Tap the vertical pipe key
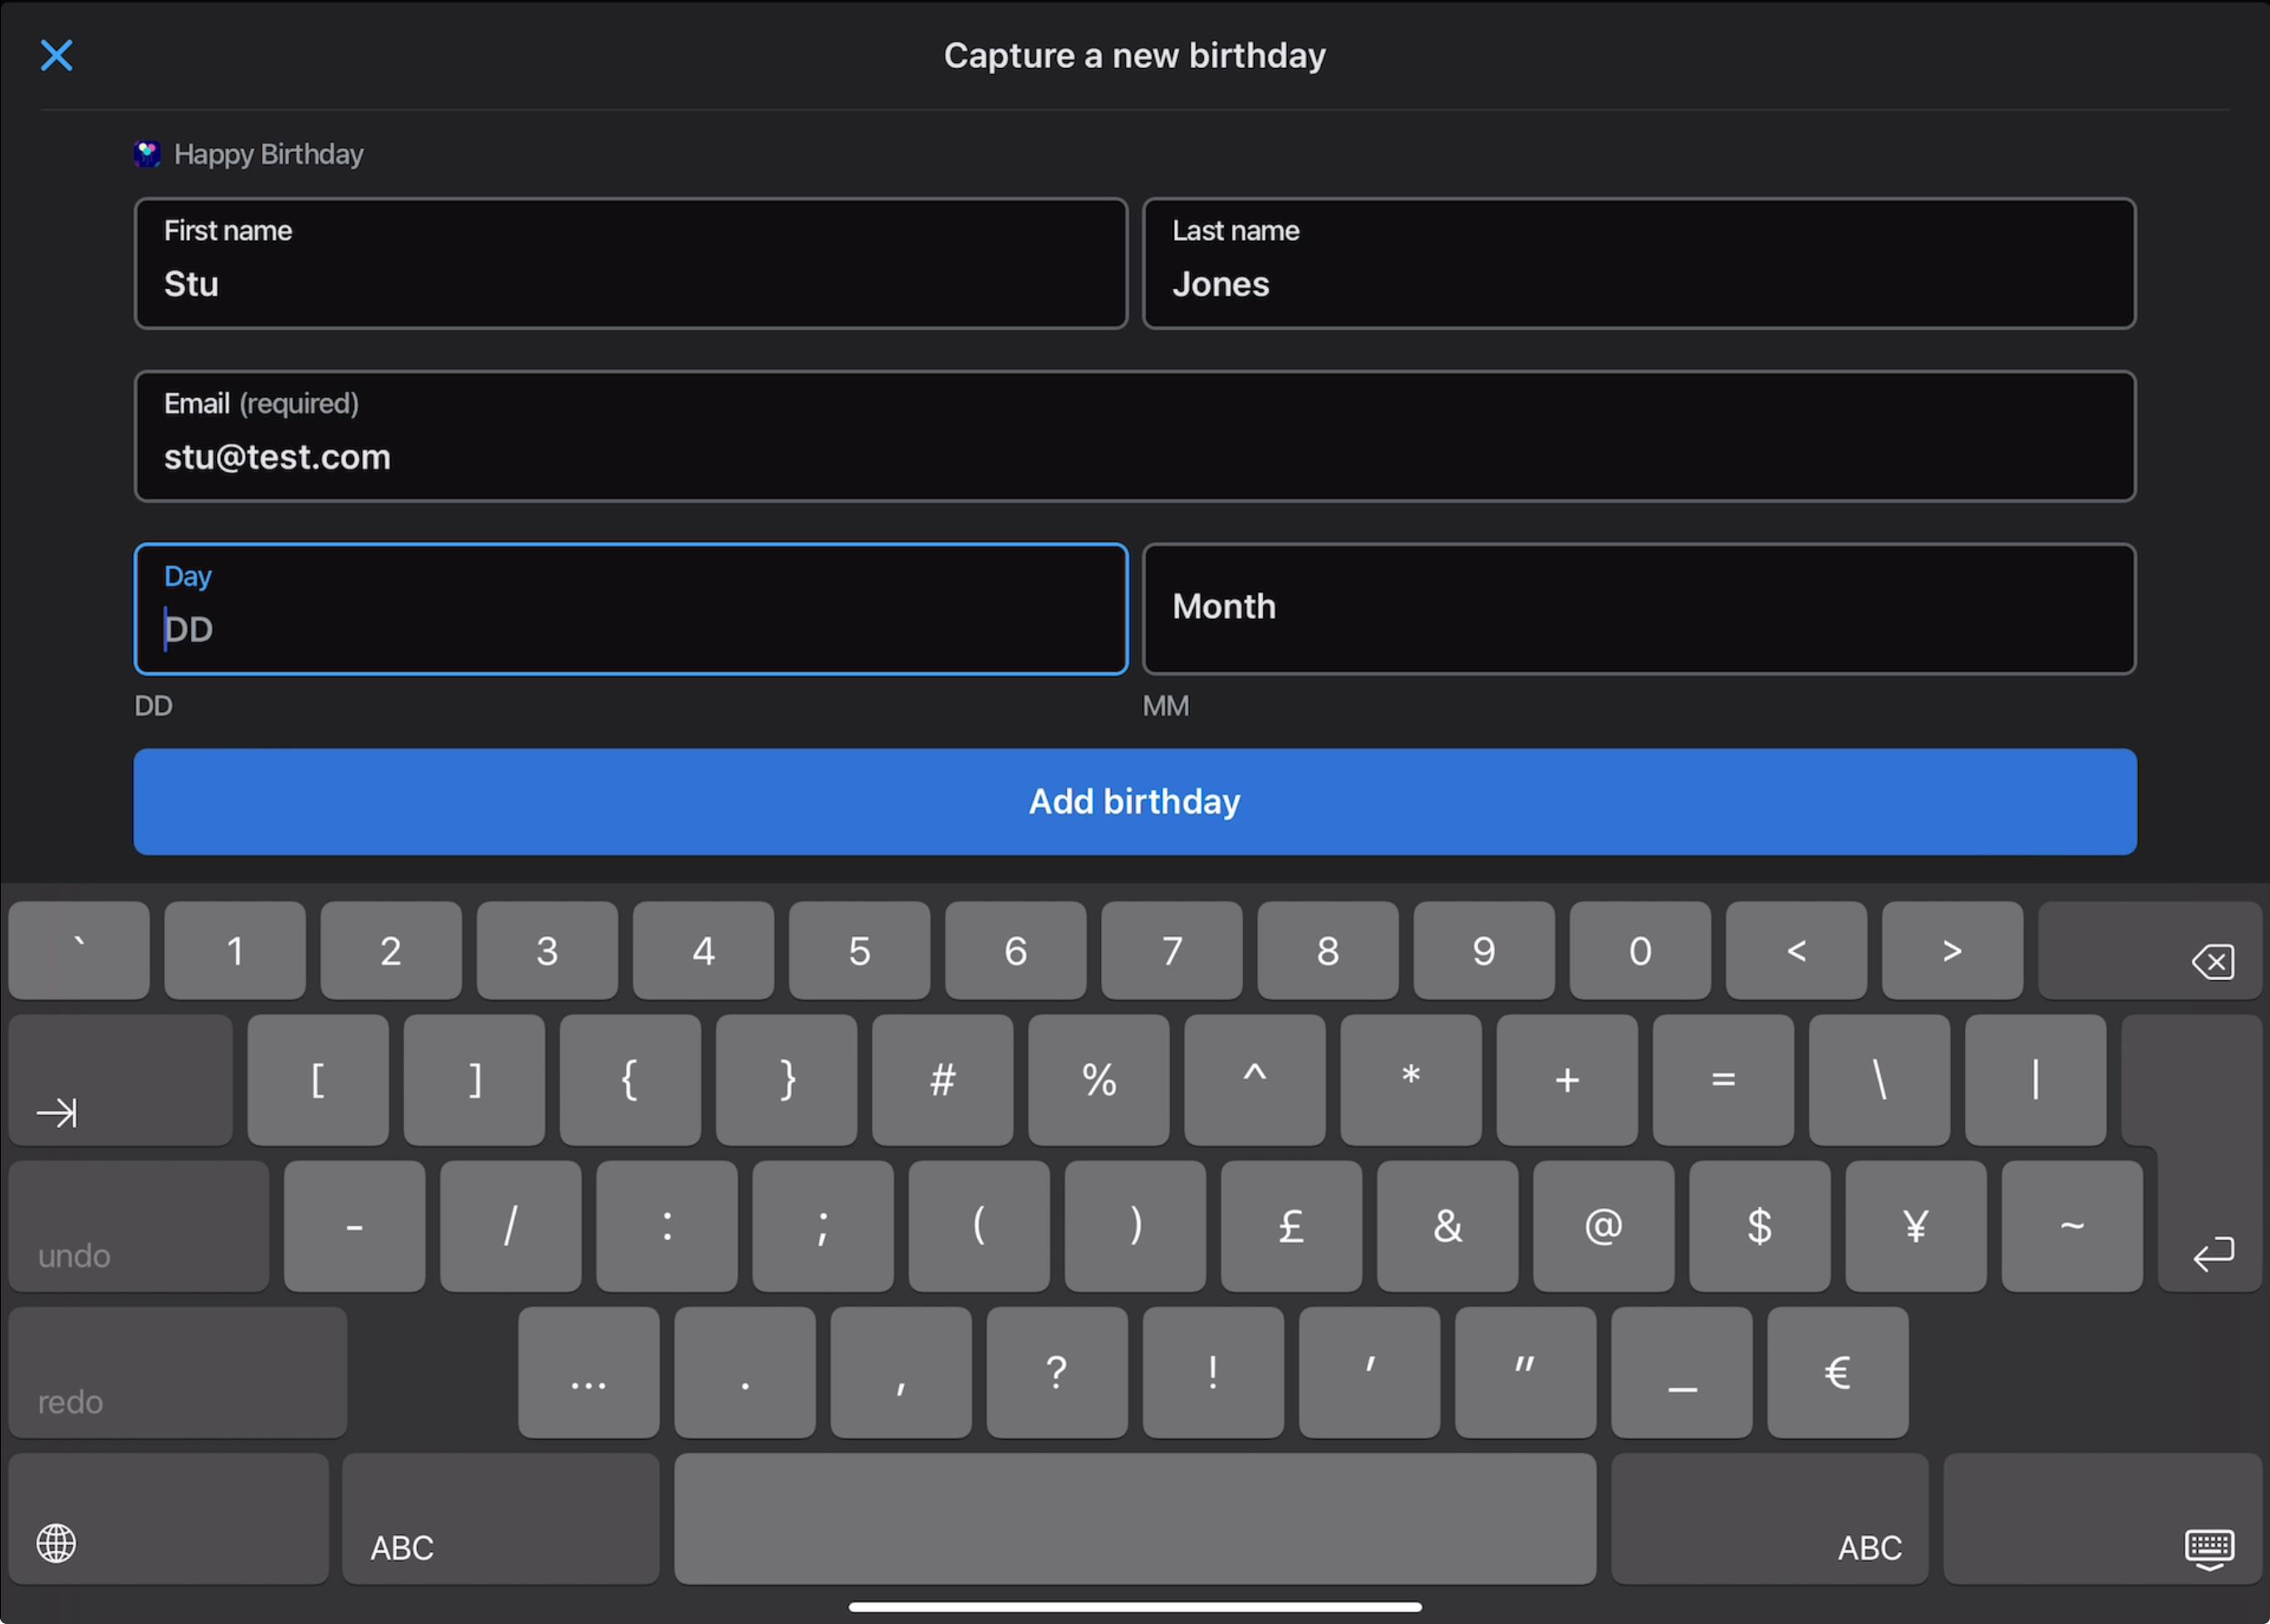This screenshot has height=1624, width=2270. (x=2035, y=1080)
